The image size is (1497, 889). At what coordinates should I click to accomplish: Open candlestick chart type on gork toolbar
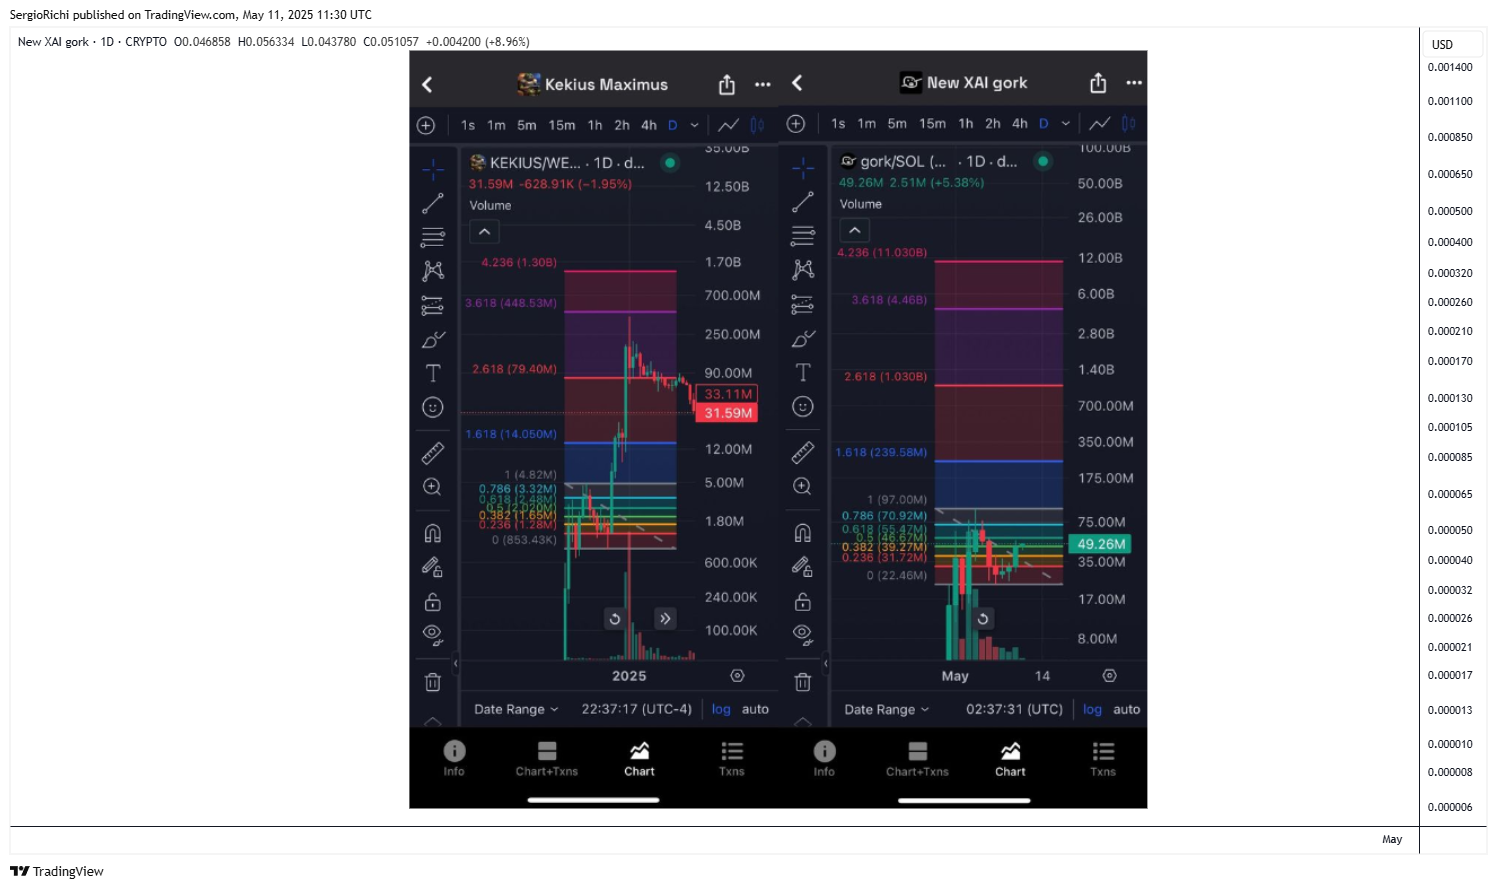point(1129,124)
